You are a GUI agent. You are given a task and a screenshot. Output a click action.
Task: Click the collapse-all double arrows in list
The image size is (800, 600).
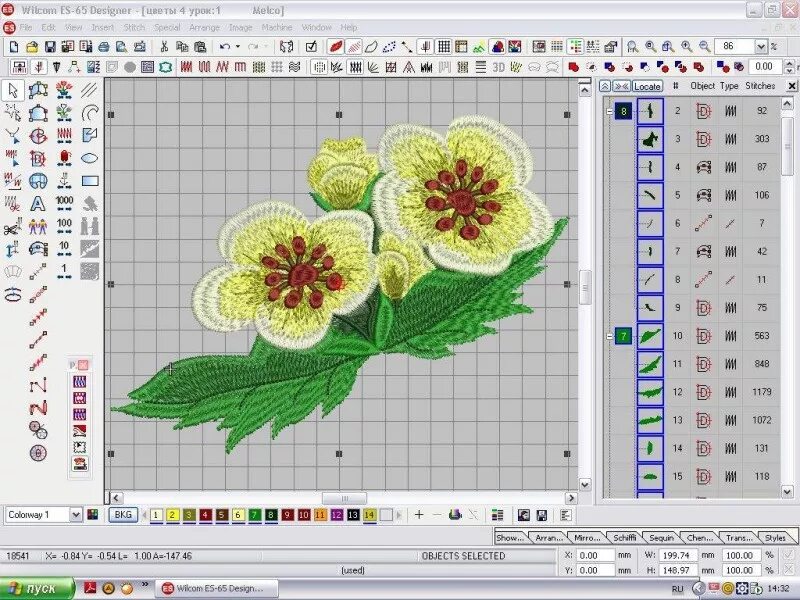pos(621,86)
